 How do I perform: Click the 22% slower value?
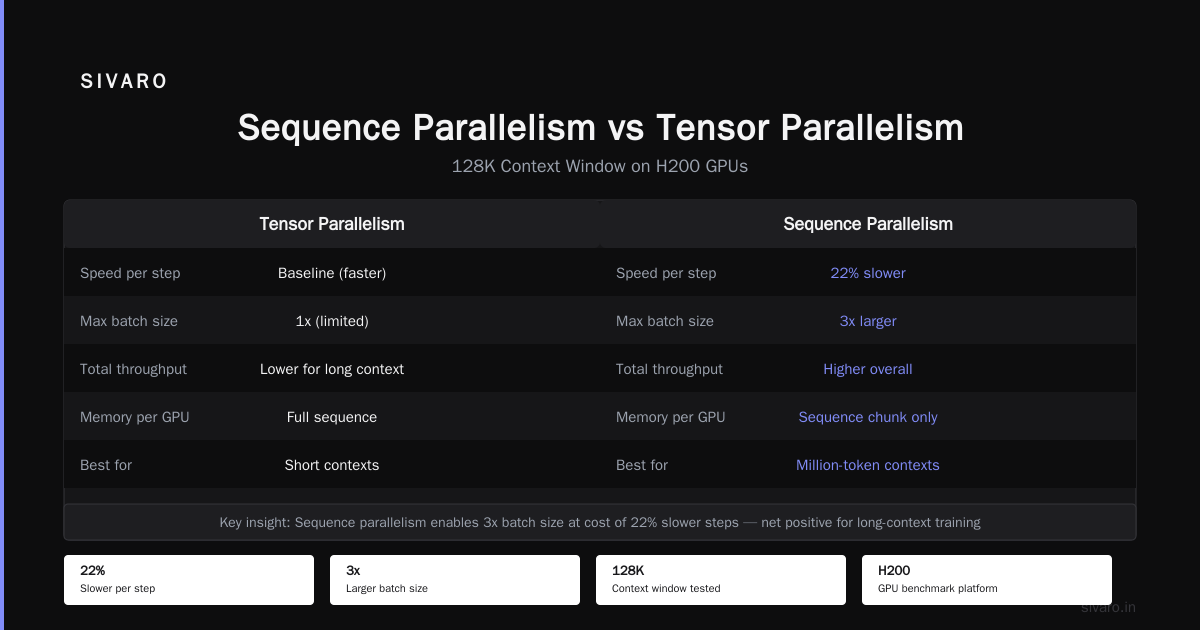[868, 273]
